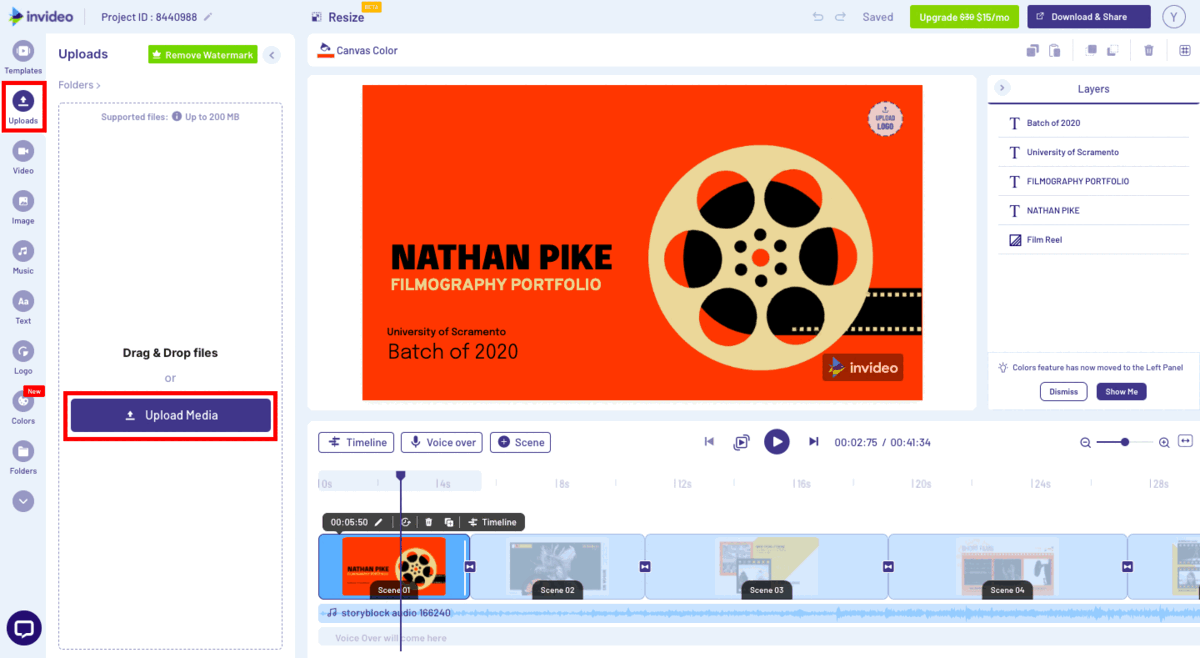Open the grid layout icon

click(x=1186, y=49)
